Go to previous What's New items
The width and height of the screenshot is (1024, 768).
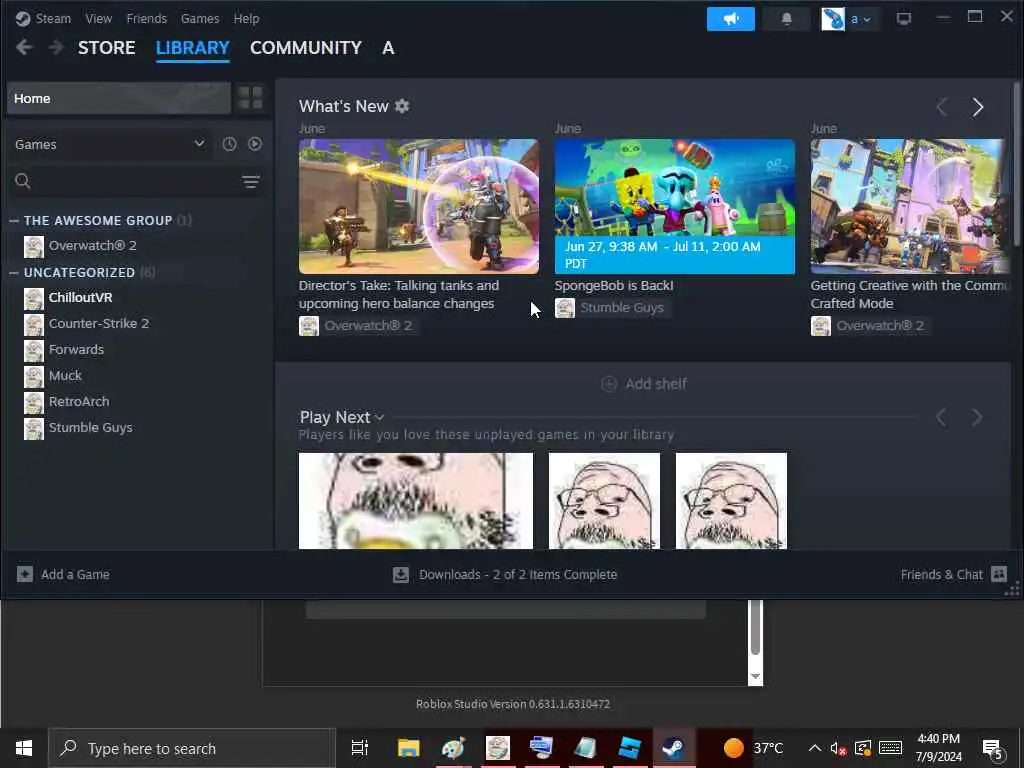point(942,107)
